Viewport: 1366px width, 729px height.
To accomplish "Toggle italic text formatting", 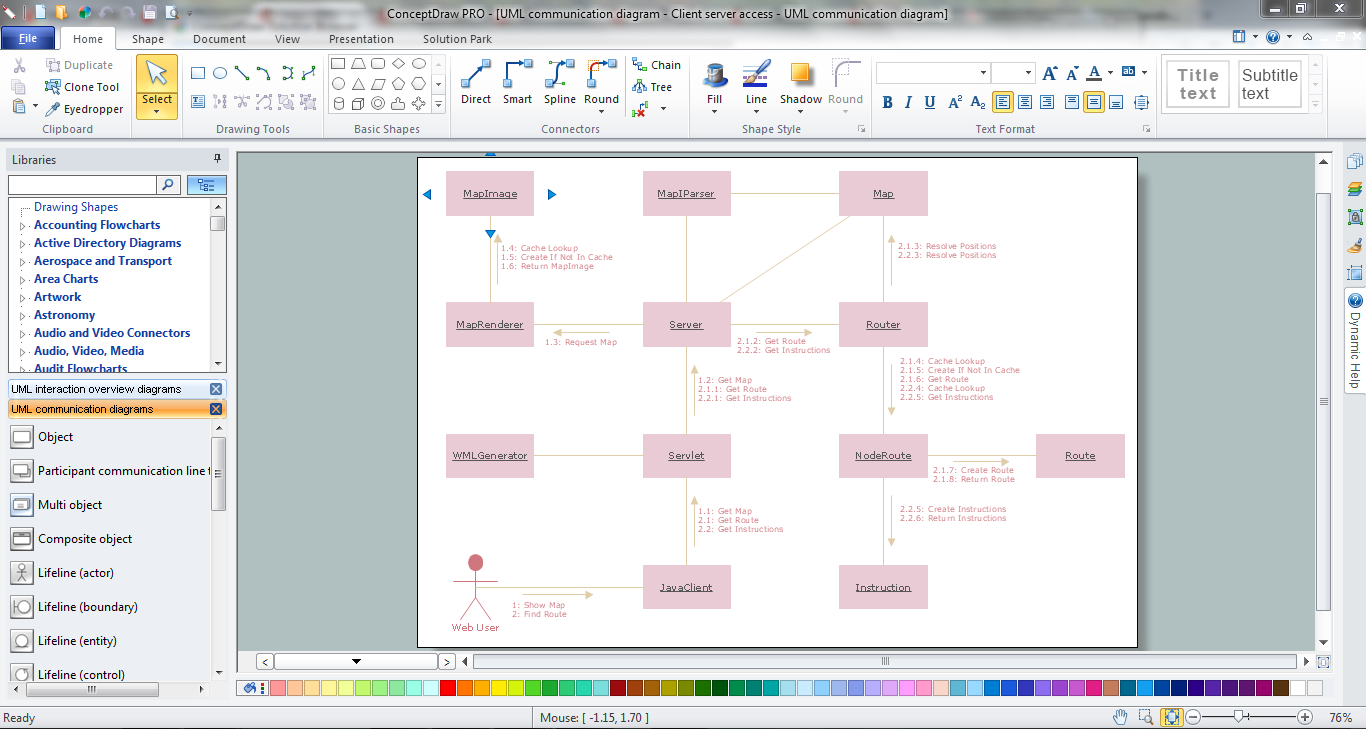I will tap(908, 102).
